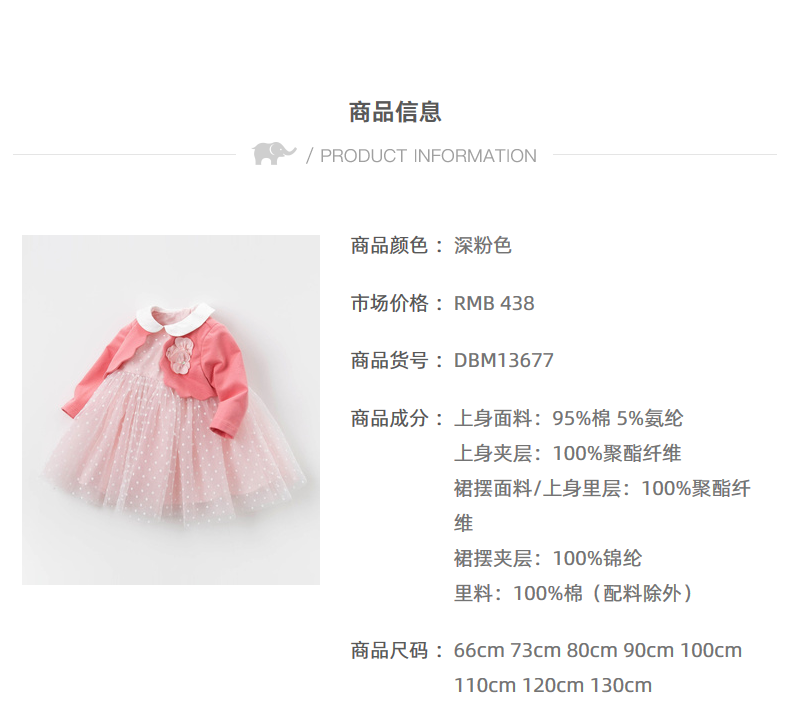
Task: Click the 商品信息 section heading
Action: (396, 112)
